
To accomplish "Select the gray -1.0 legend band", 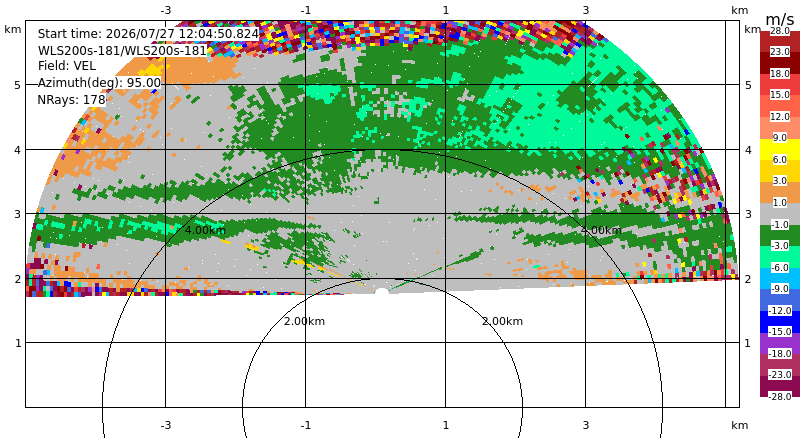I will (780, 214).
